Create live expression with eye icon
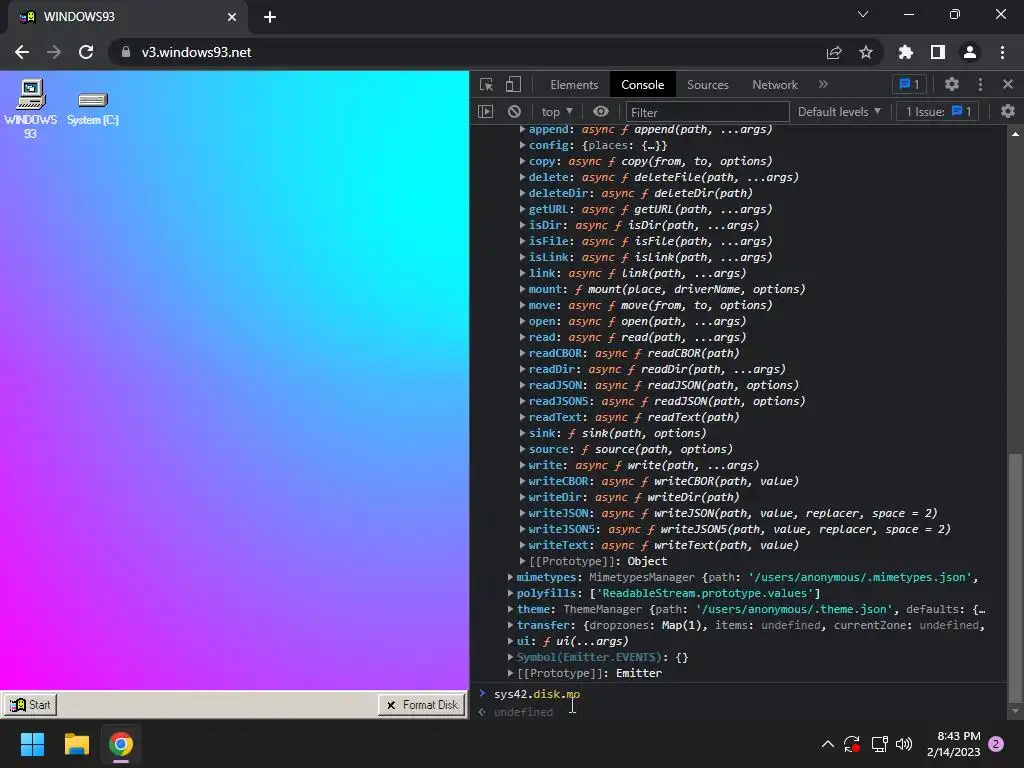The height and width of the screenshot is (768, 1024). [601, 112]
